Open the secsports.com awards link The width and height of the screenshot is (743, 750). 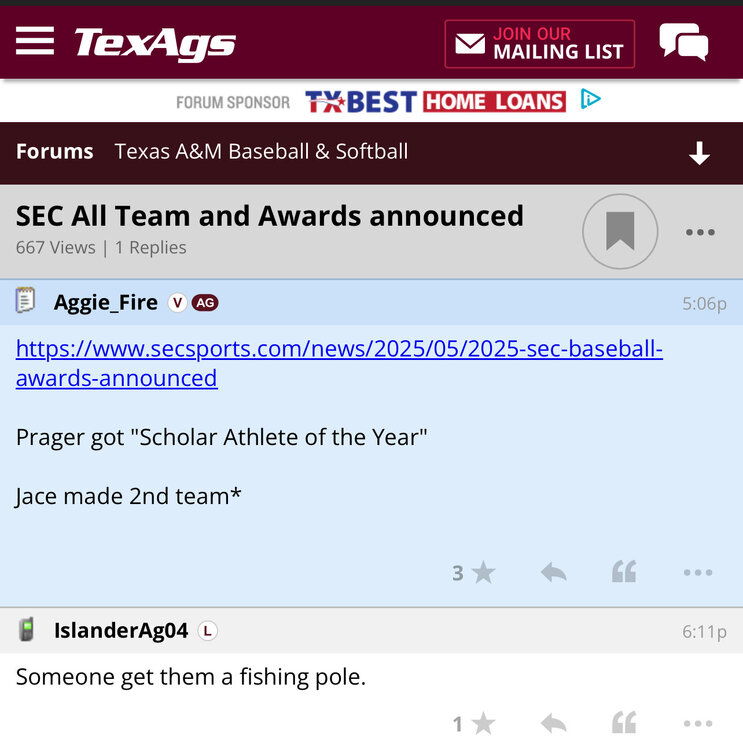pyautogui.click(x=339, y=363)
